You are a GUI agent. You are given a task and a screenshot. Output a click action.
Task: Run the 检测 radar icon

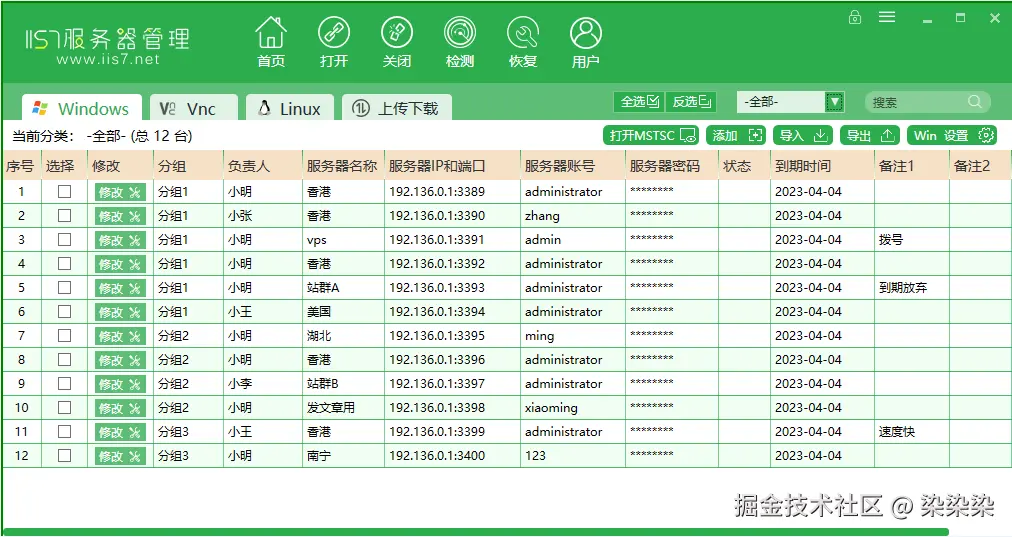(460, 43)
